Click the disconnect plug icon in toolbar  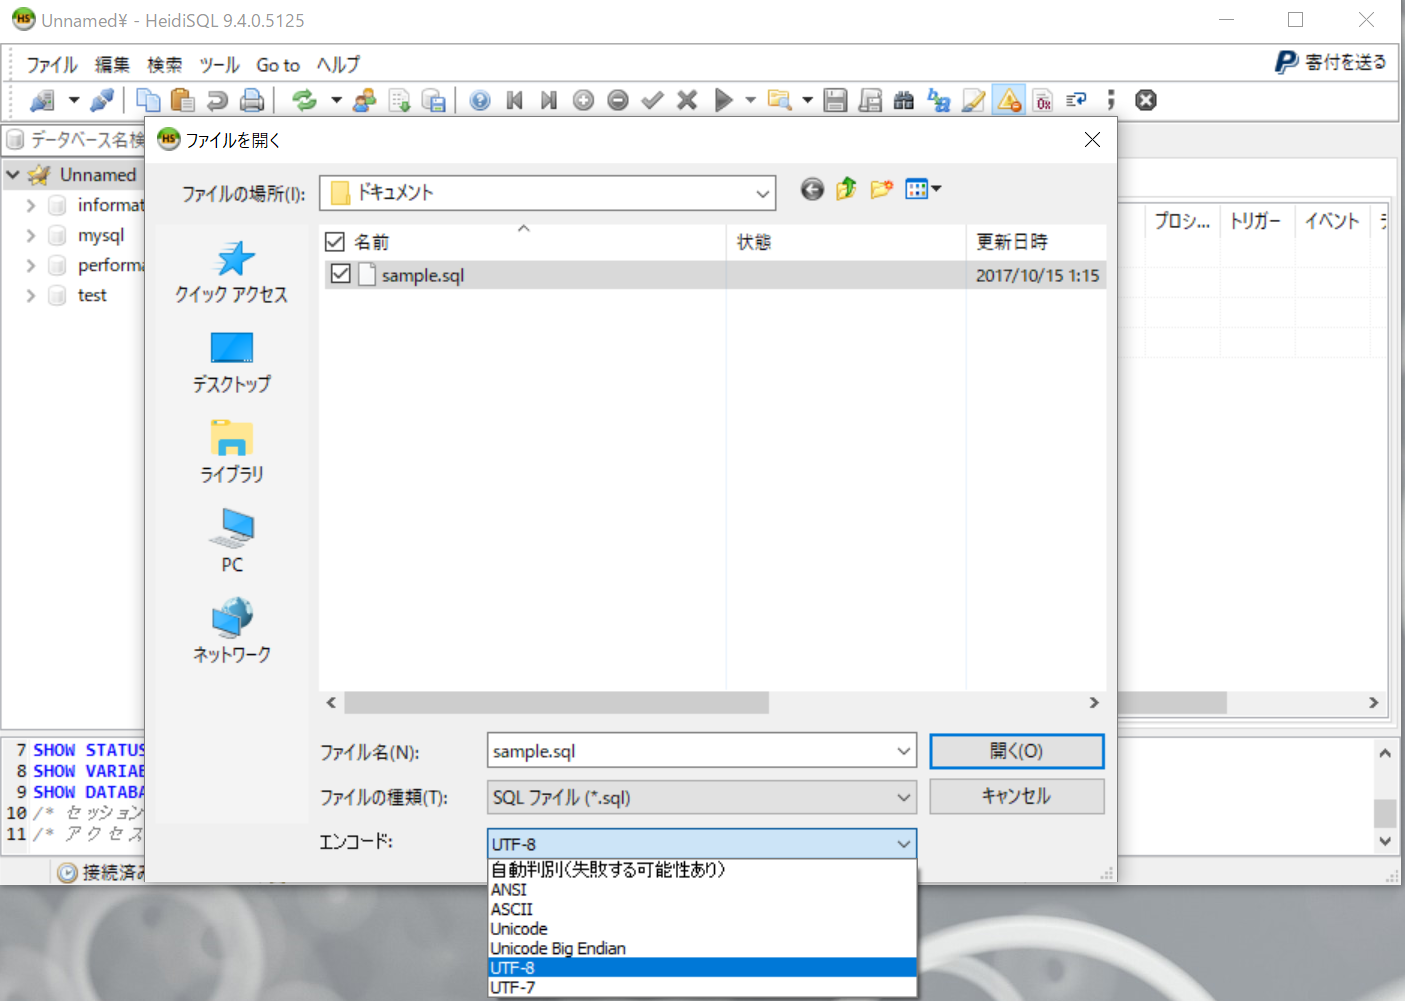coord(102,100)
